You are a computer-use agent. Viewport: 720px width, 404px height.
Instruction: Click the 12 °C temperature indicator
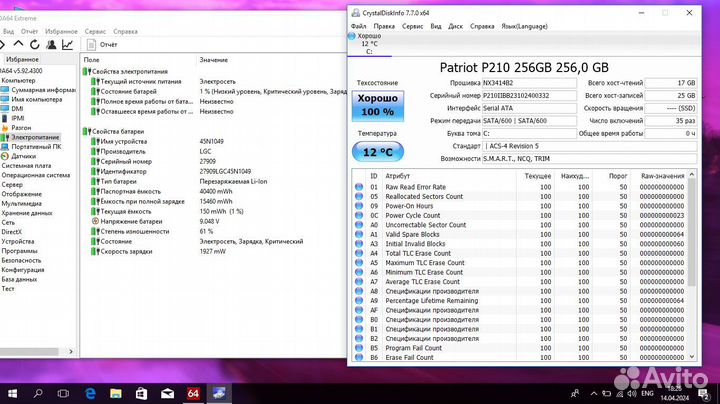(377, 152)
